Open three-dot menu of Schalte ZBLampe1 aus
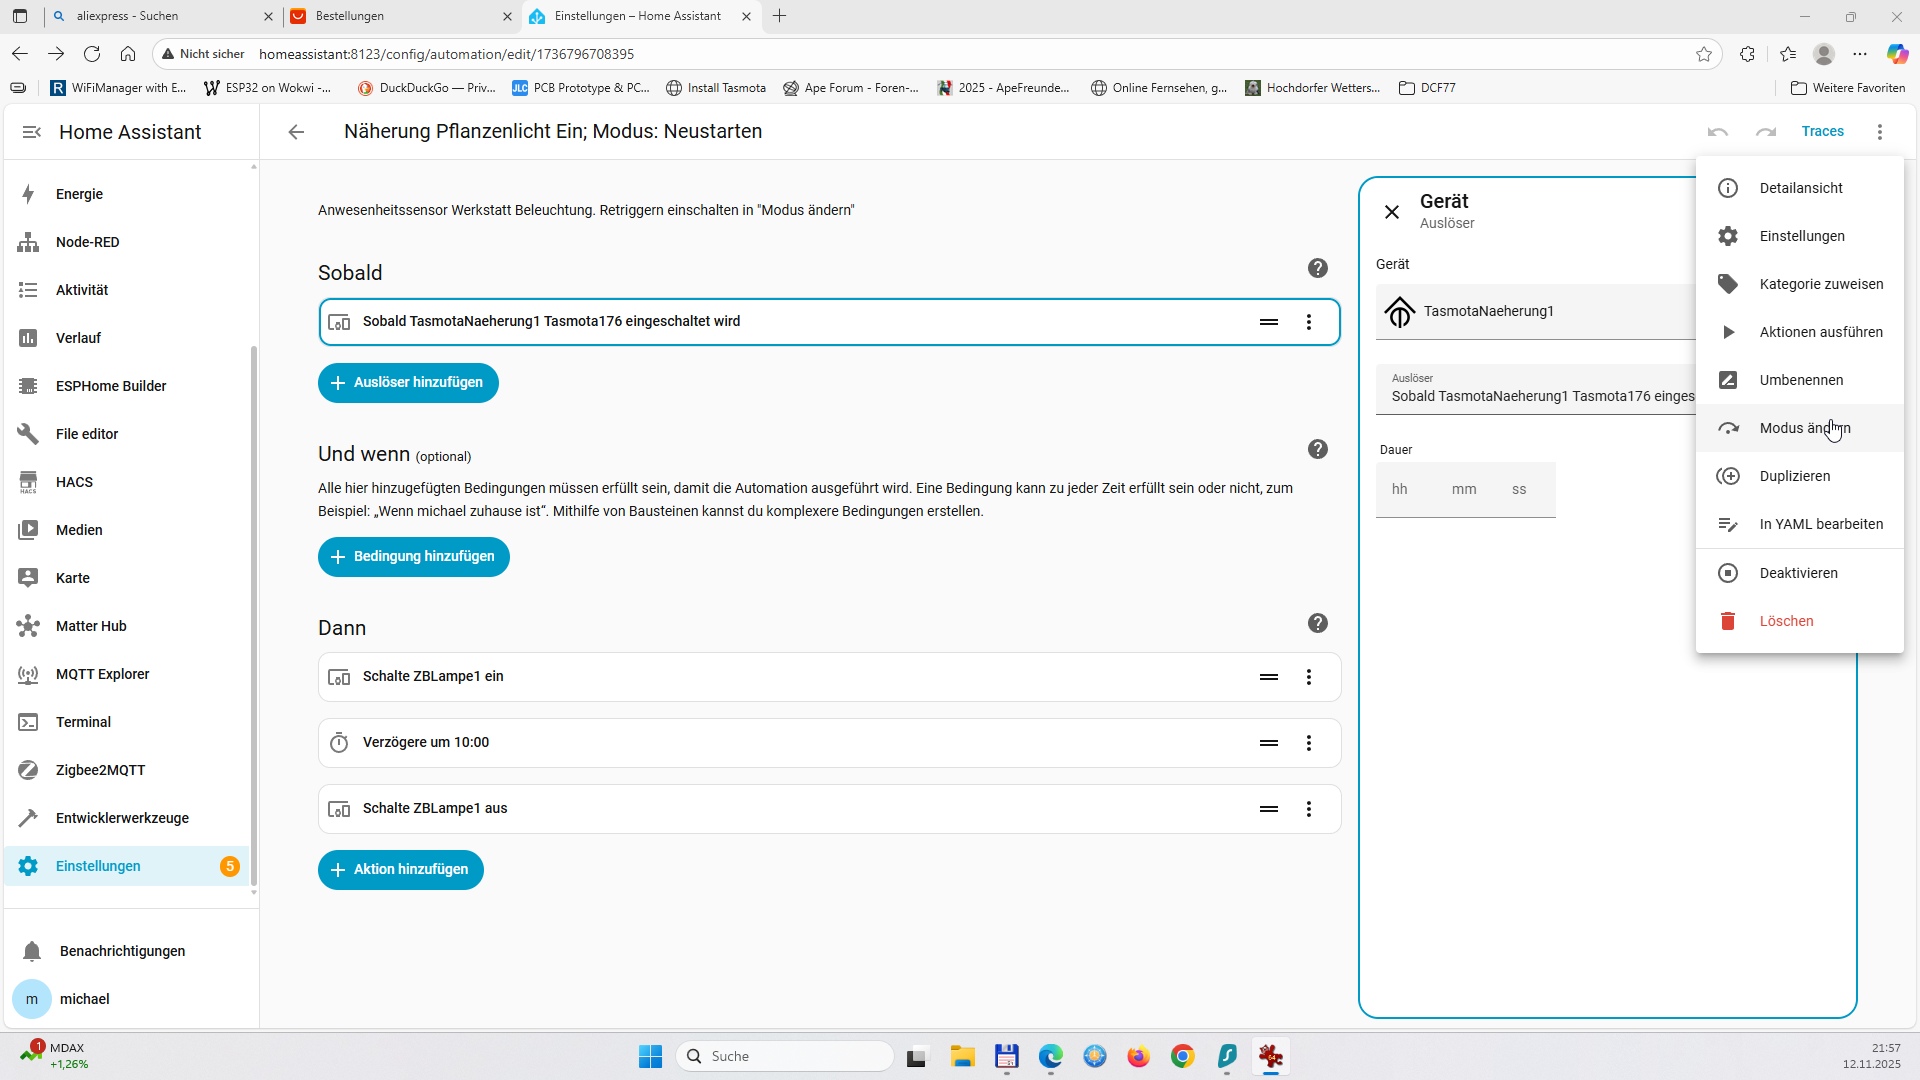 tap(1308, 809)
